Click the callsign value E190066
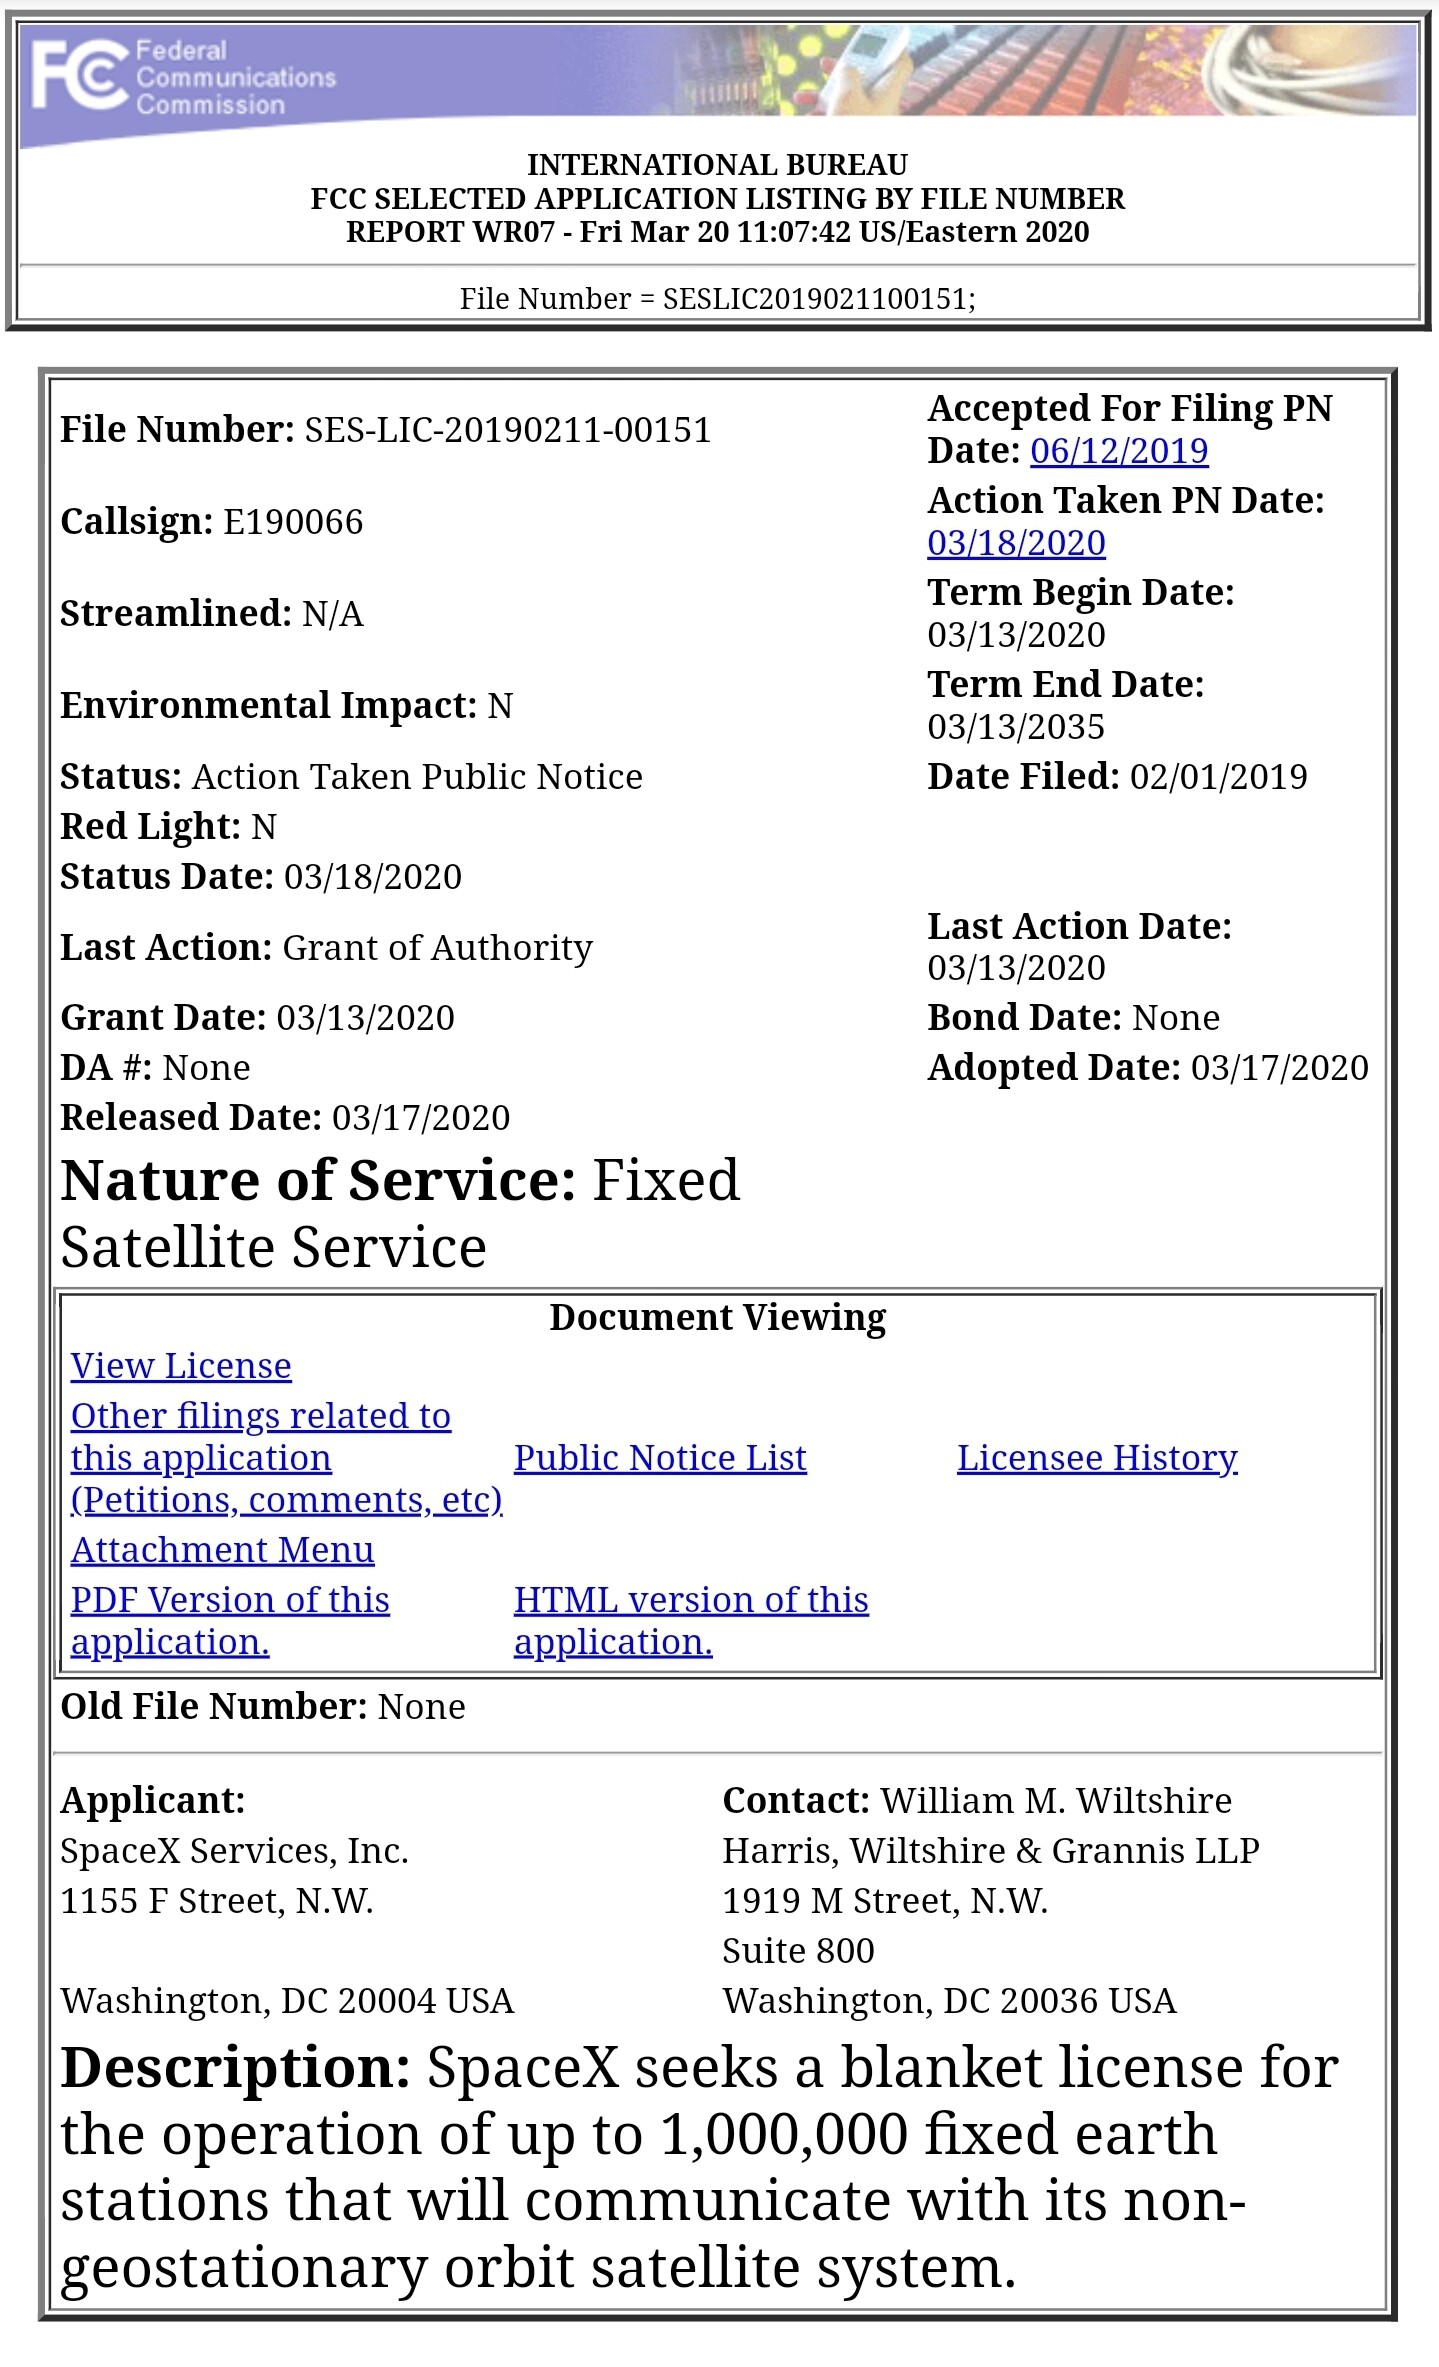Viewport: 1439px width, 2367px height. coord(293,522)
